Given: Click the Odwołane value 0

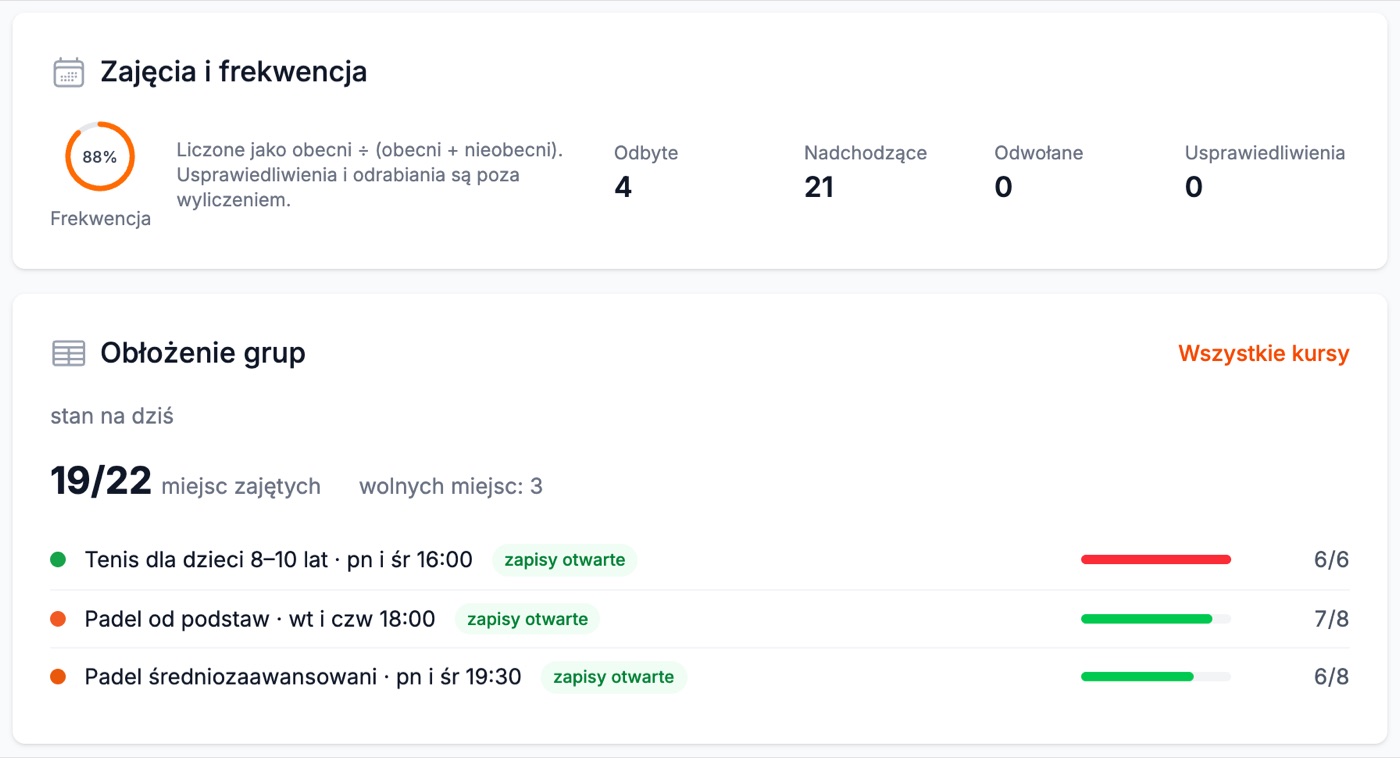Looking at the screenshot, I should [1003, 187].
